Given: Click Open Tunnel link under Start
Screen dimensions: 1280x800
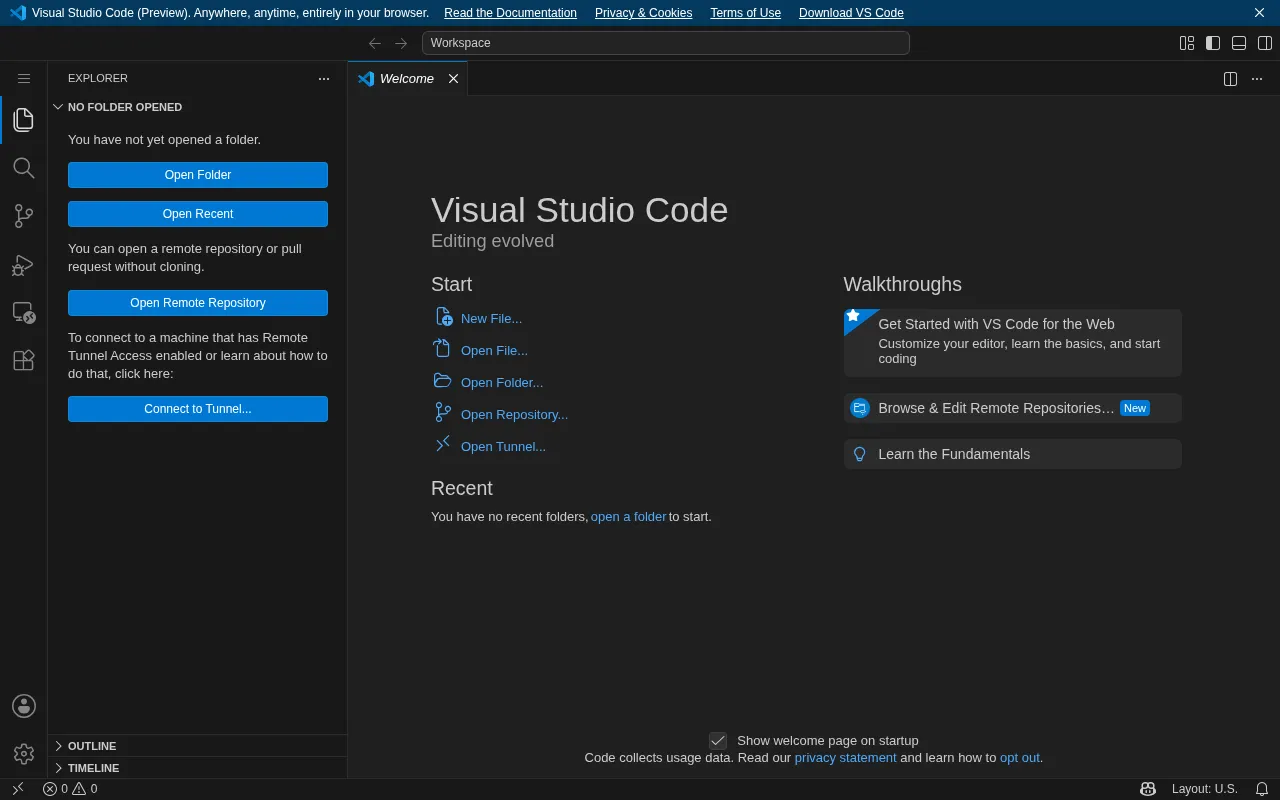Looking at the screenshot, I should pyautogui.click(x=503, y=446).
